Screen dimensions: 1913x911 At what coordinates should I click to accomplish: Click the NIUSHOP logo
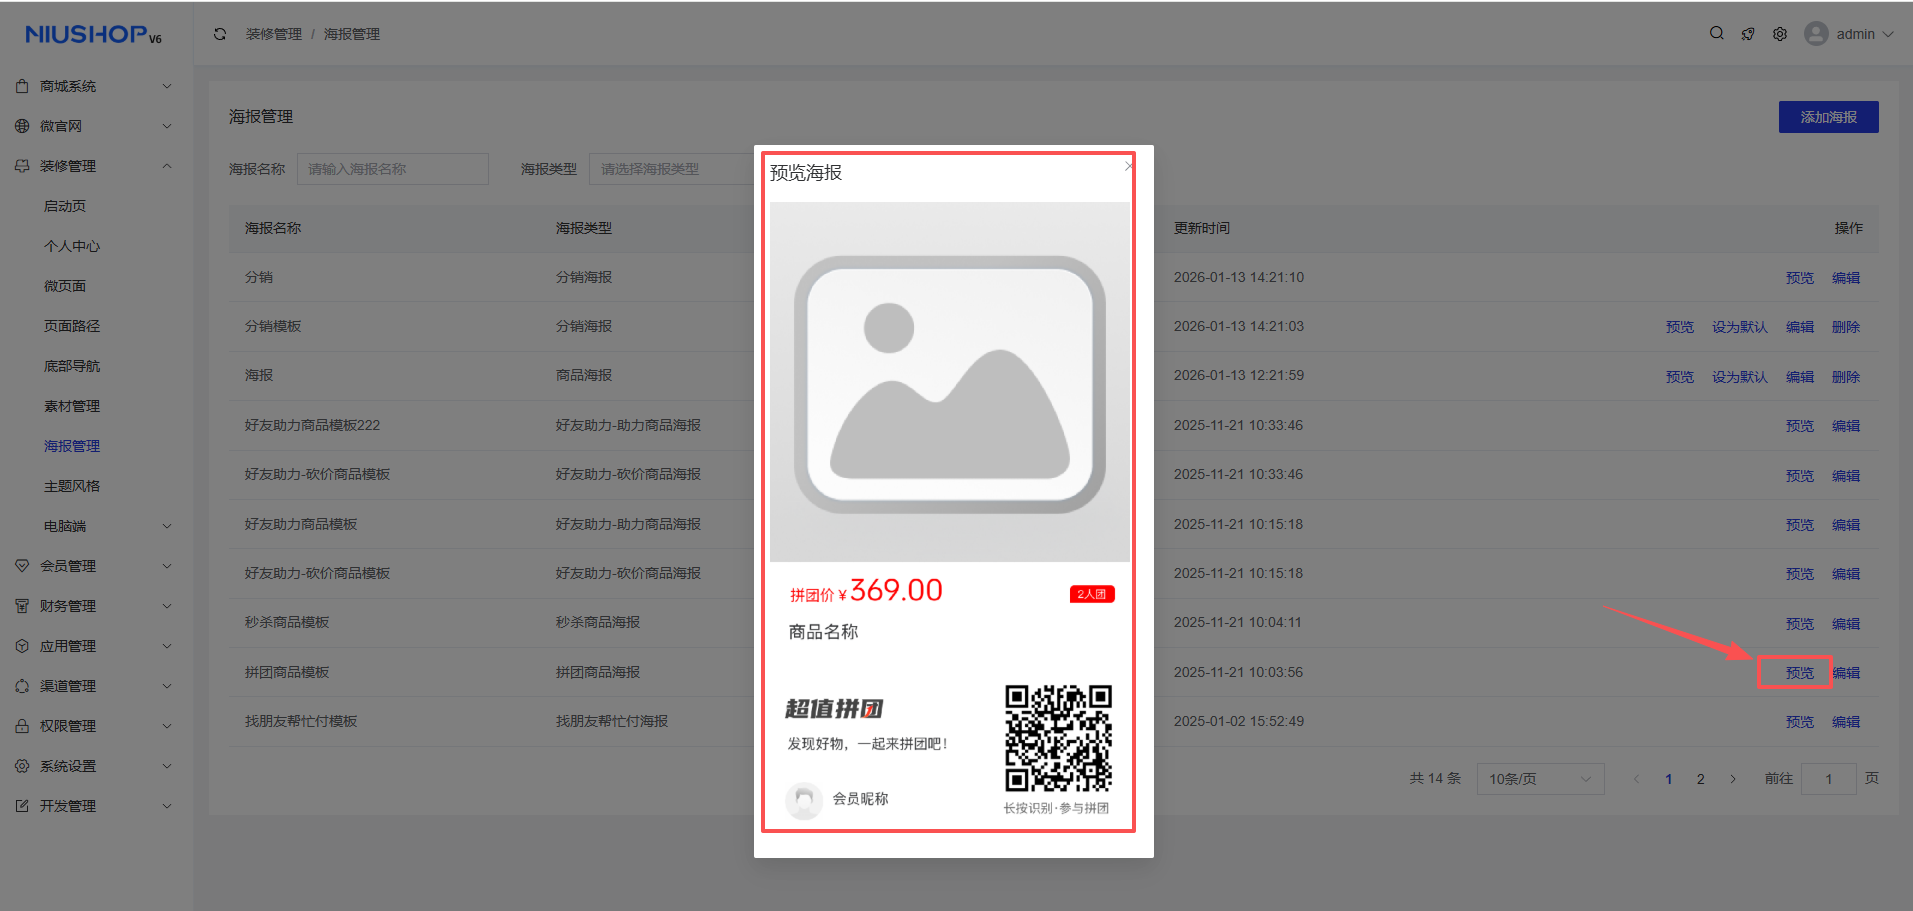click(93, 35)
